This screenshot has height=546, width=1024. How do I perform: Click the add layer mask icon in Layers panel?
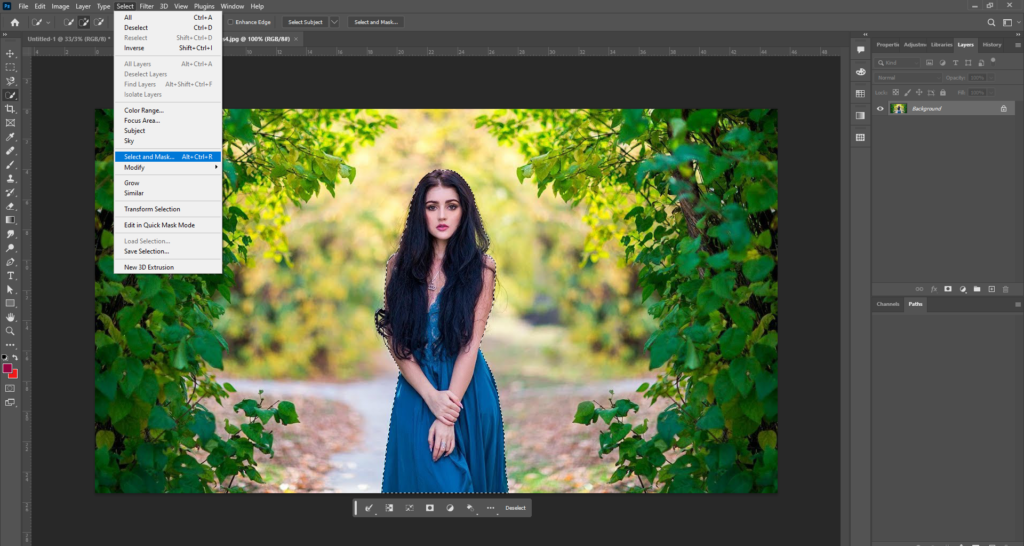click(947, 288)
